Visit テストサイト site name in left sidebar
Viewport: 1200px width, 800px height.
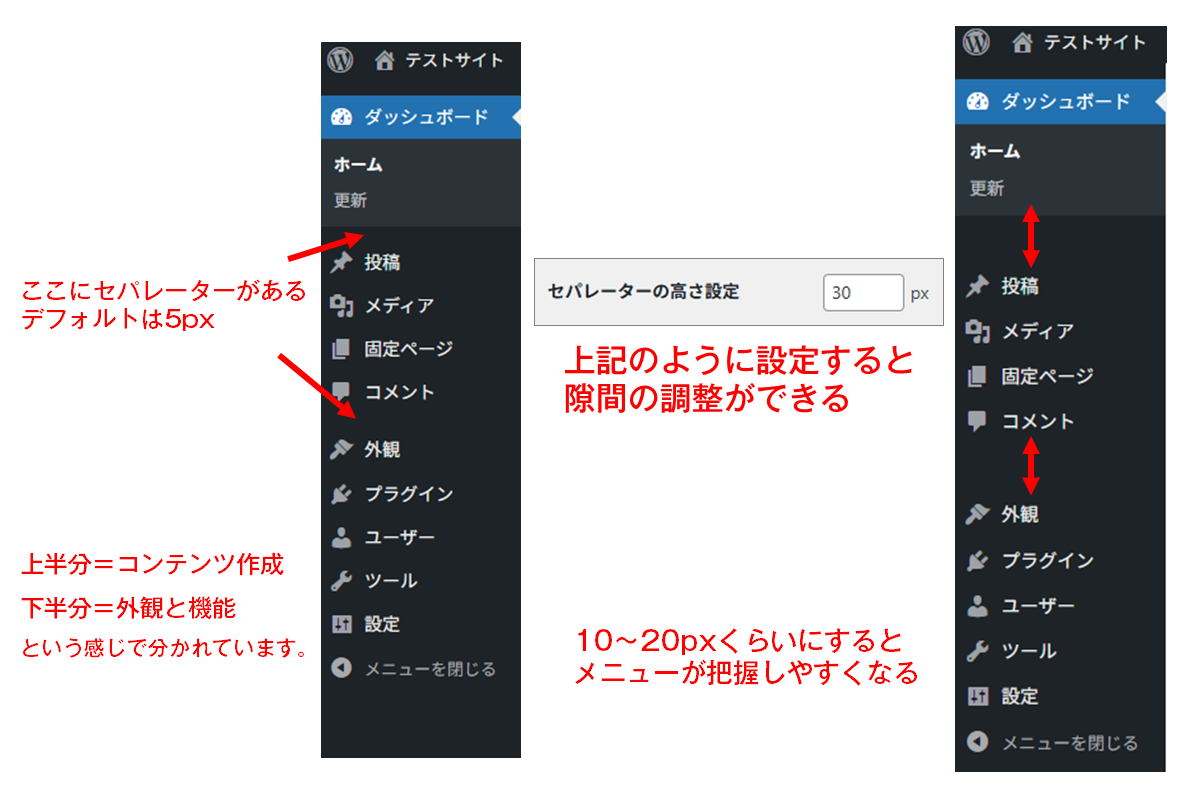(x=454, y=60)
